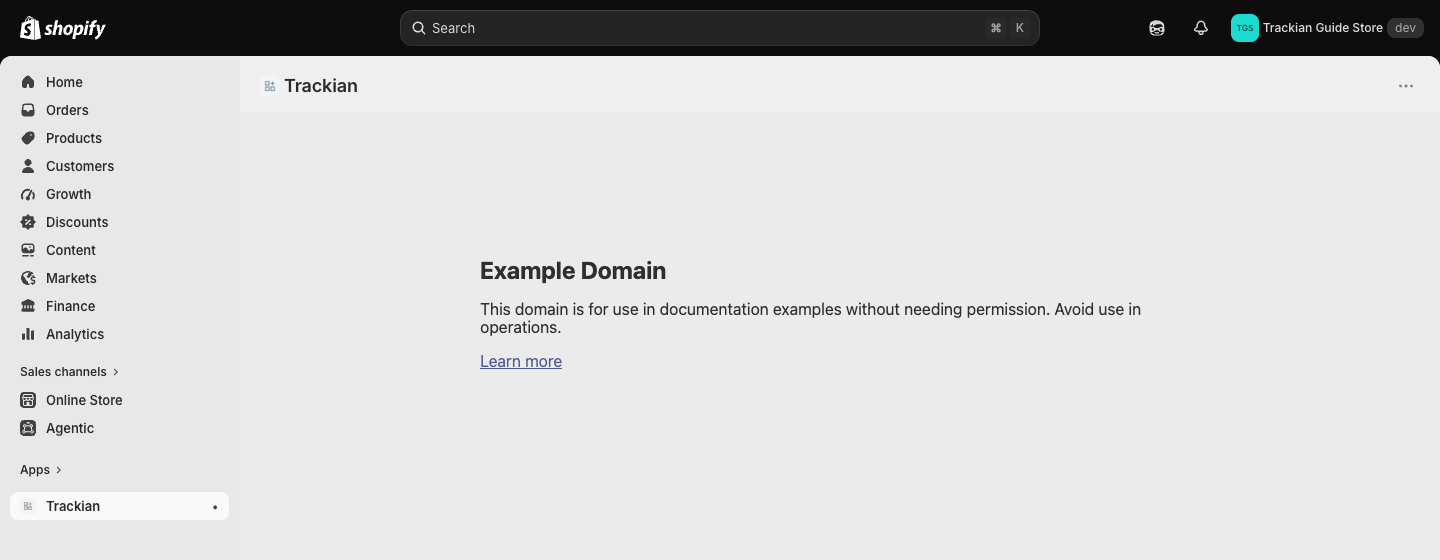Viewport: 1440px width, 560px height.
Task: Click the Trackian page title text
Action: pyautogui.click(x=321, y=86)
